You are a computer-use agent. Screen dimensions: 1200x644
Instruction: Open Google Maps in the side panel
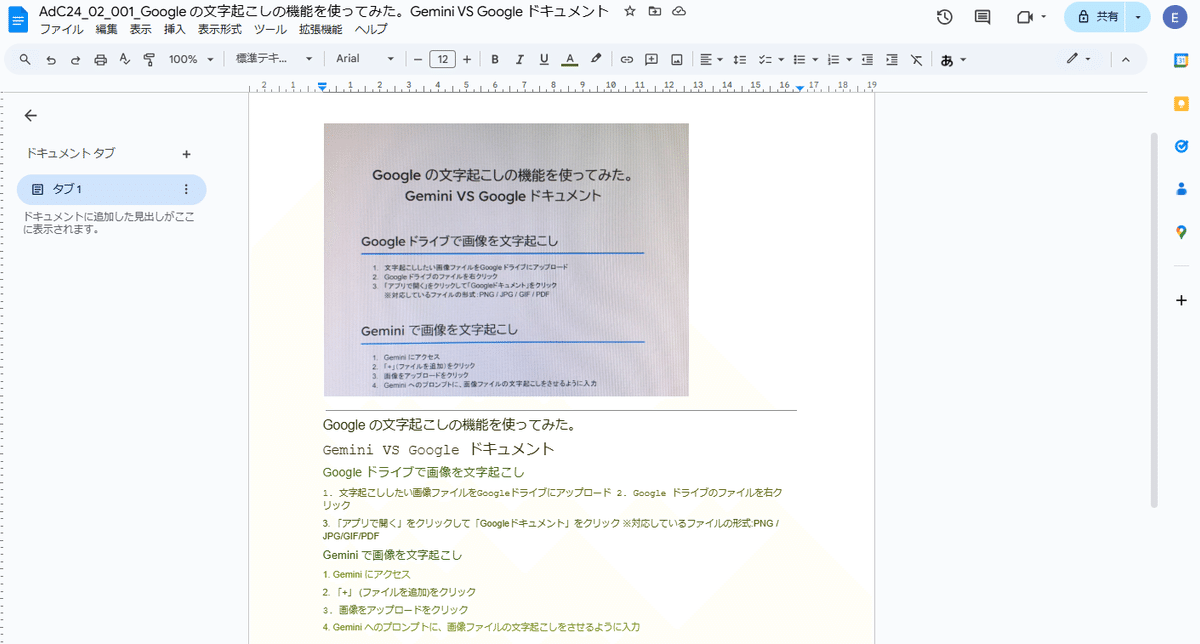click(x=1181, y=232)
